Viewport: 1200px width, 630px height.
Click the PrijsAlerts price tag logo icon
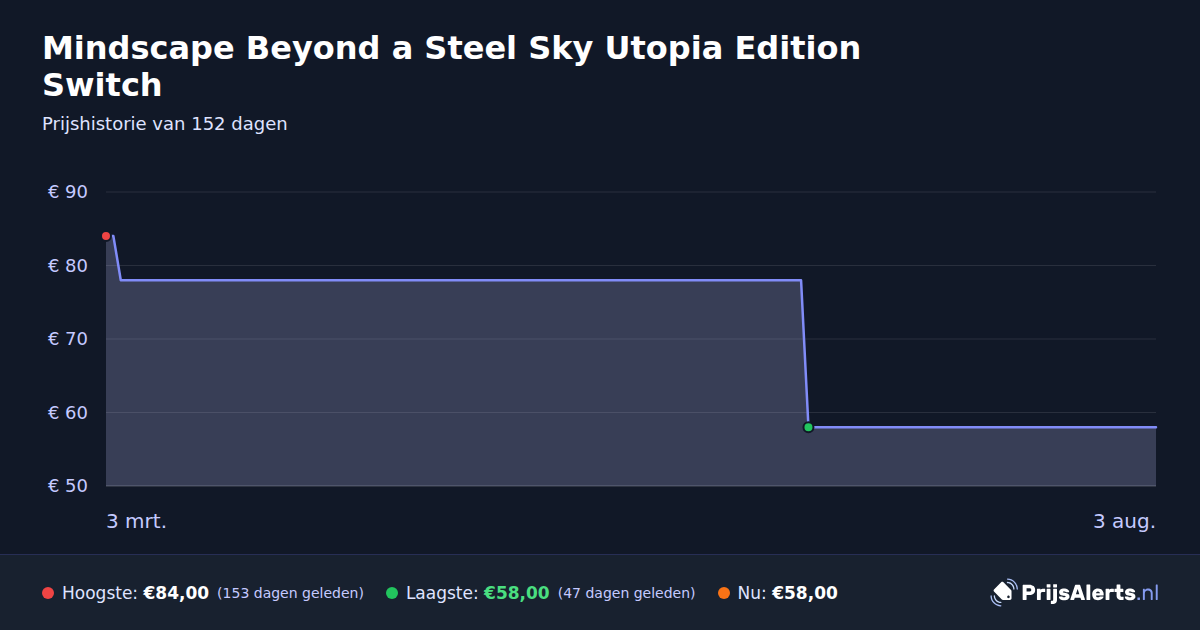click(x=1003, y=593)
